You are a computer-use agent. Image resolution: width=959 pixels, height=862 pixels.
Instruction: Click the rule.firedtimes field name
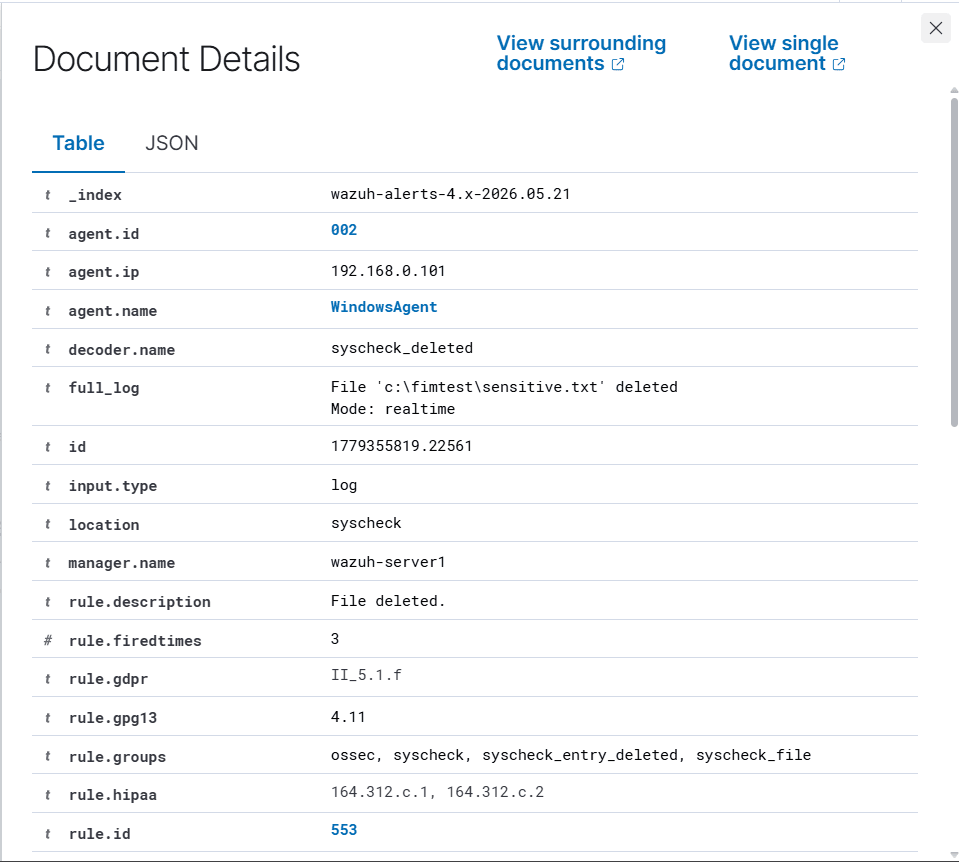[x=135, y=641]
